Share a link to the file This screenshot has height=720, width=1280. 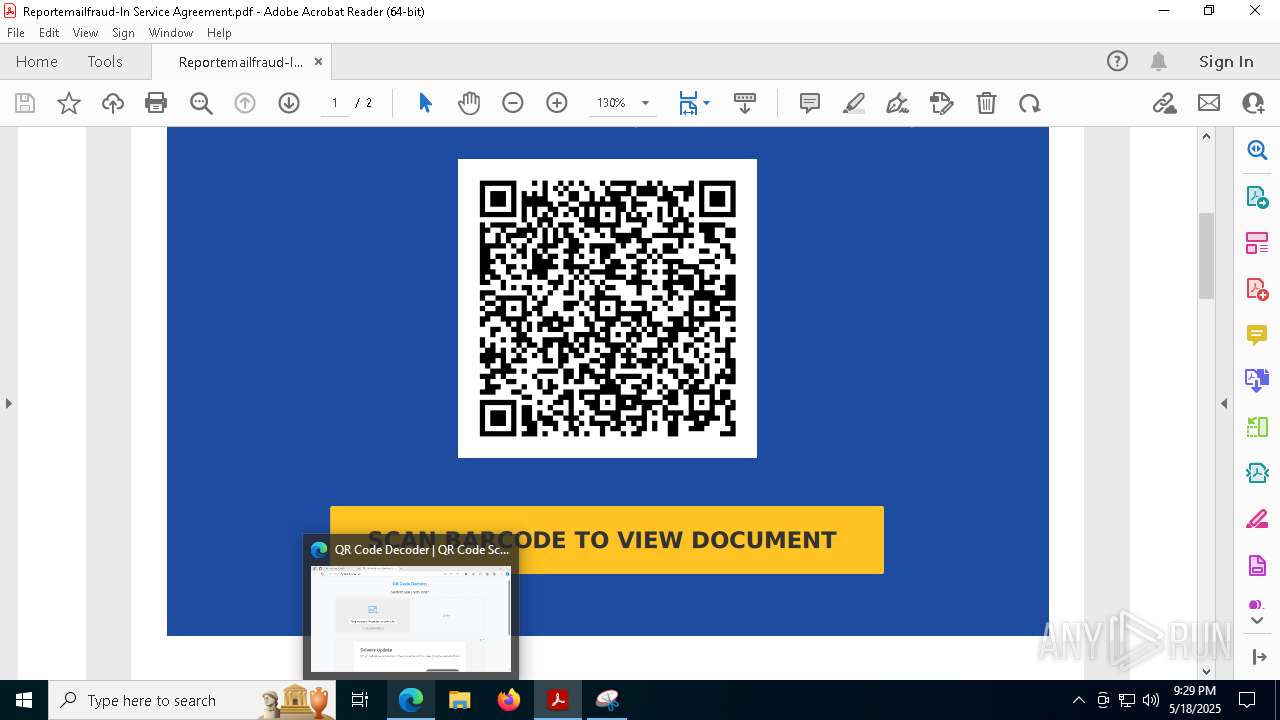click(x=1164, y=103)
